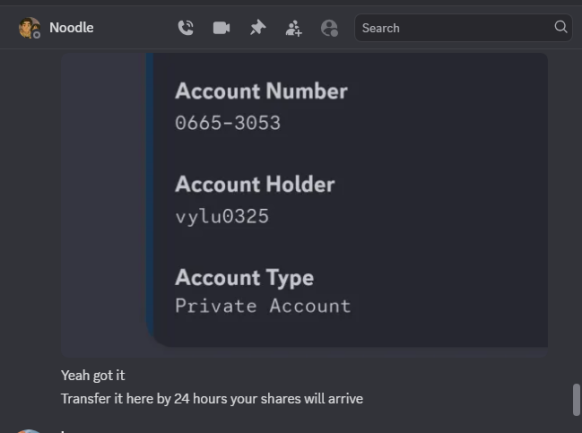Image resolution: width=582 pixels, height=433 pixels.
Task: Select the account number 0665-3053
Action: click(228, 123)
